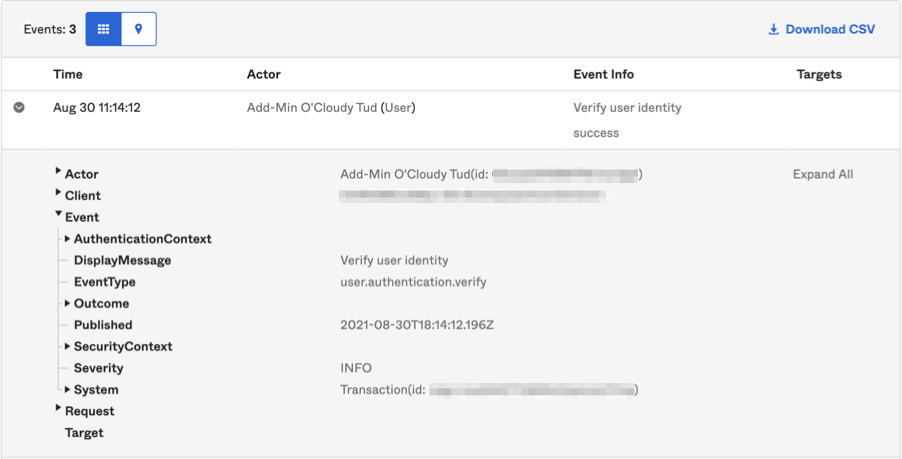Click the user.authentication.verify EventType value
902x459 pixels.
(413, 282)
